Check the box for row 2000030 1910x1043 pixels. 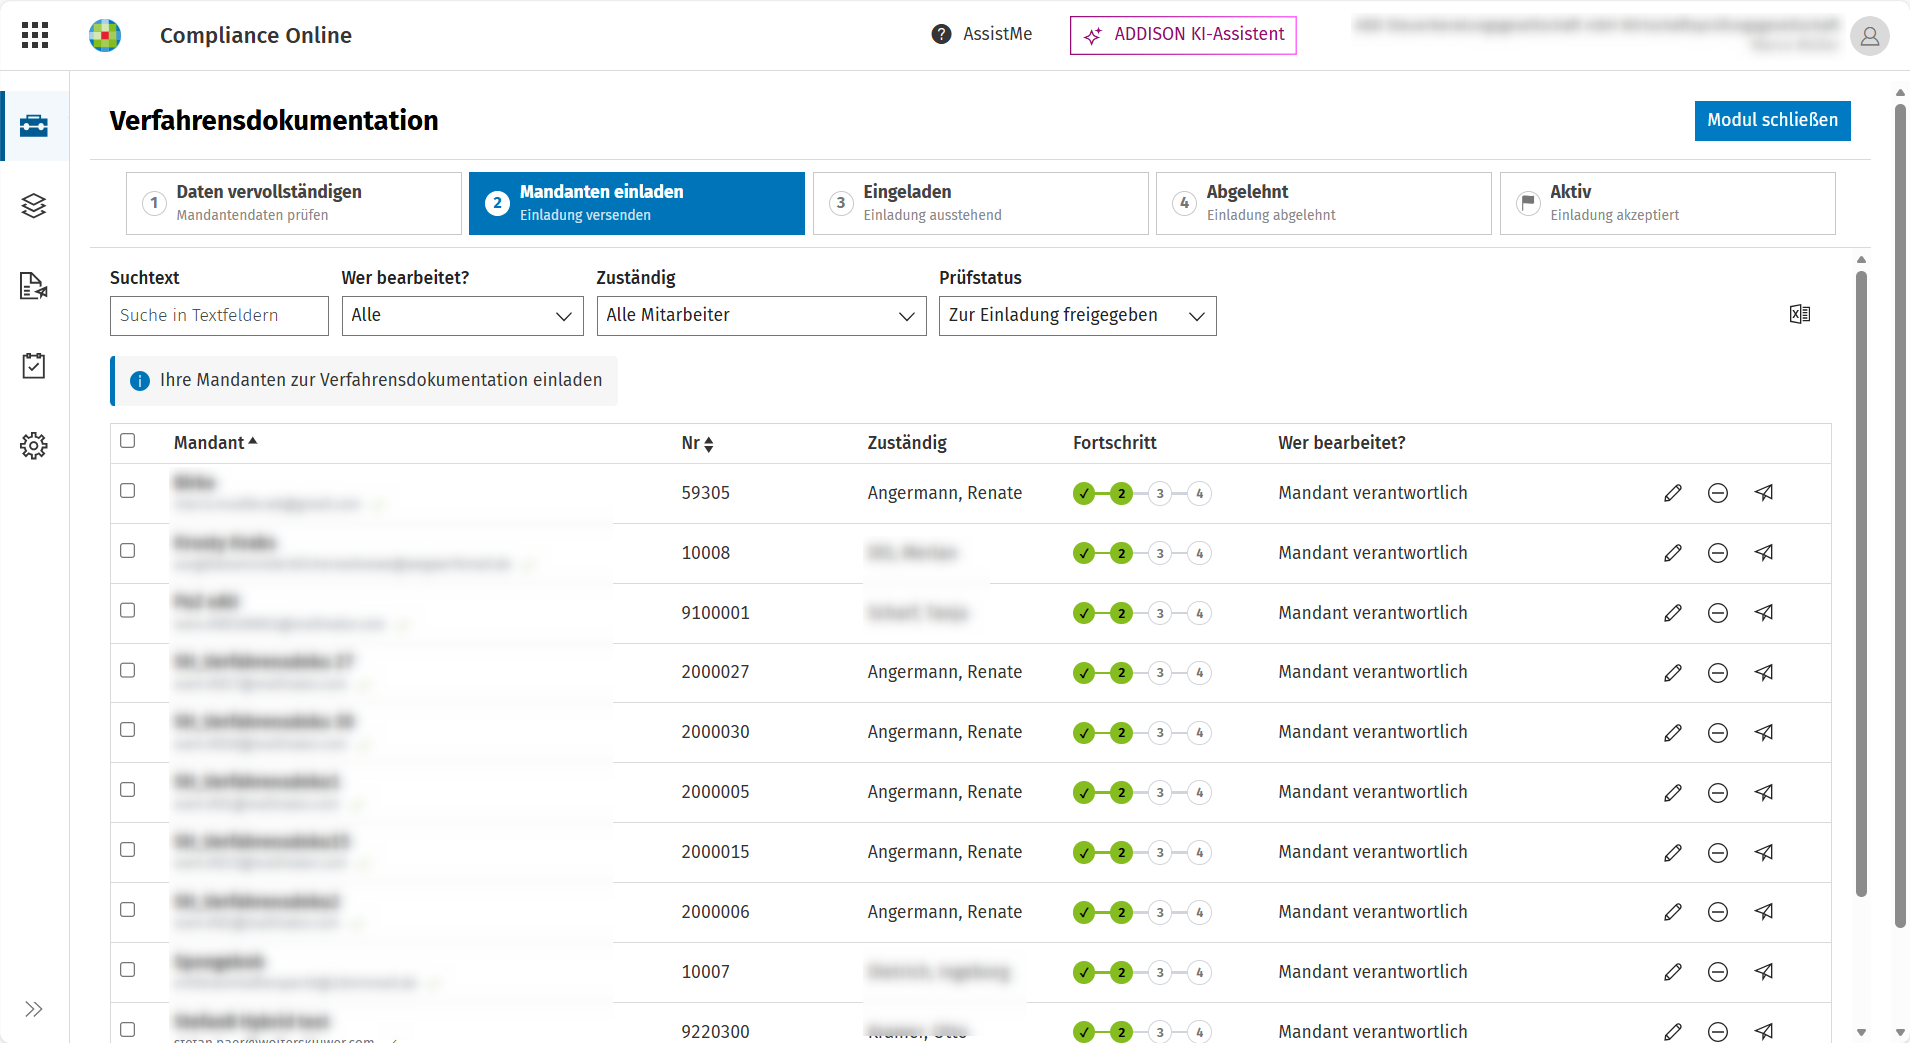pyautogui.click(x=128, y=730)
